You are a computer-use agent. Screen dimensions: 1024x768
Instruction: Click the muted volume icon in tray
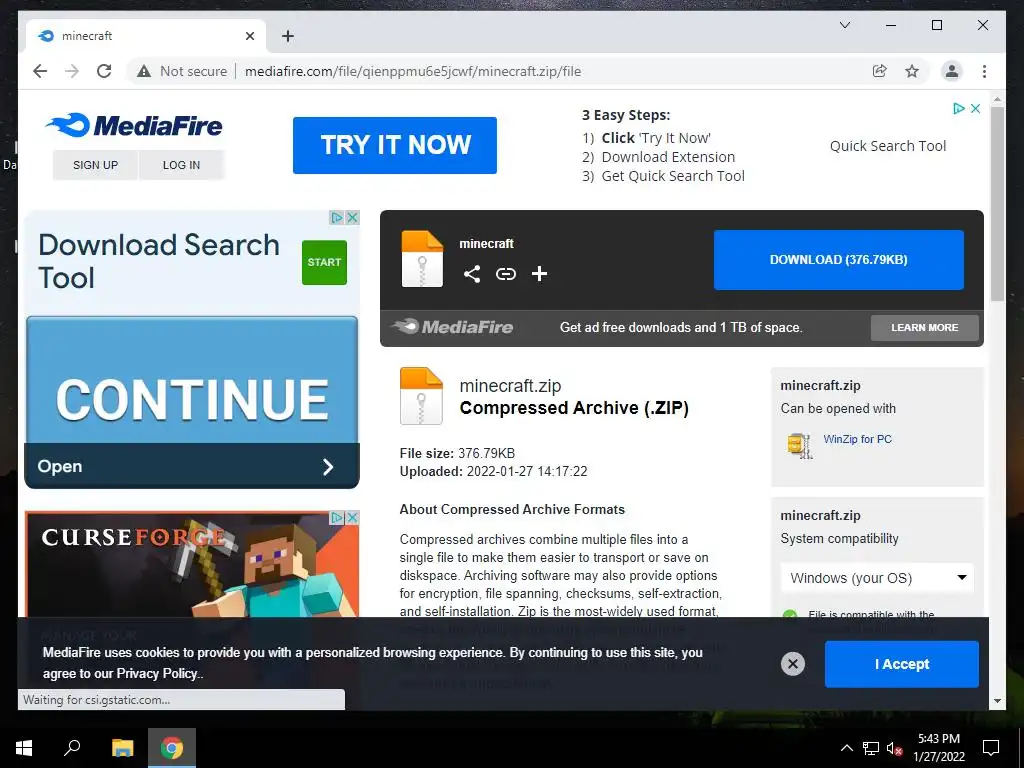point(895,748)
